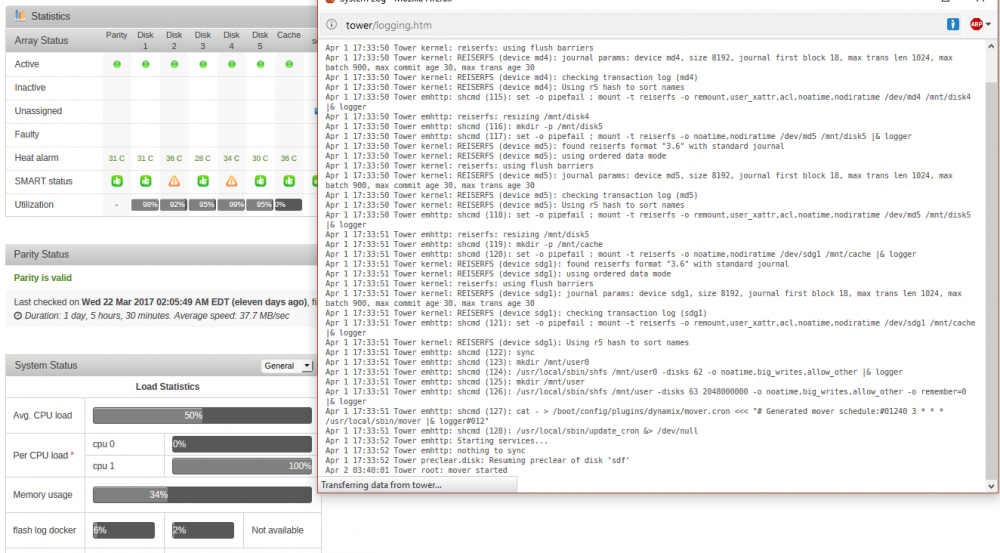Click Disk 2 utilization bar 92%
The image size is (1000, 553).
click(173, 205)
